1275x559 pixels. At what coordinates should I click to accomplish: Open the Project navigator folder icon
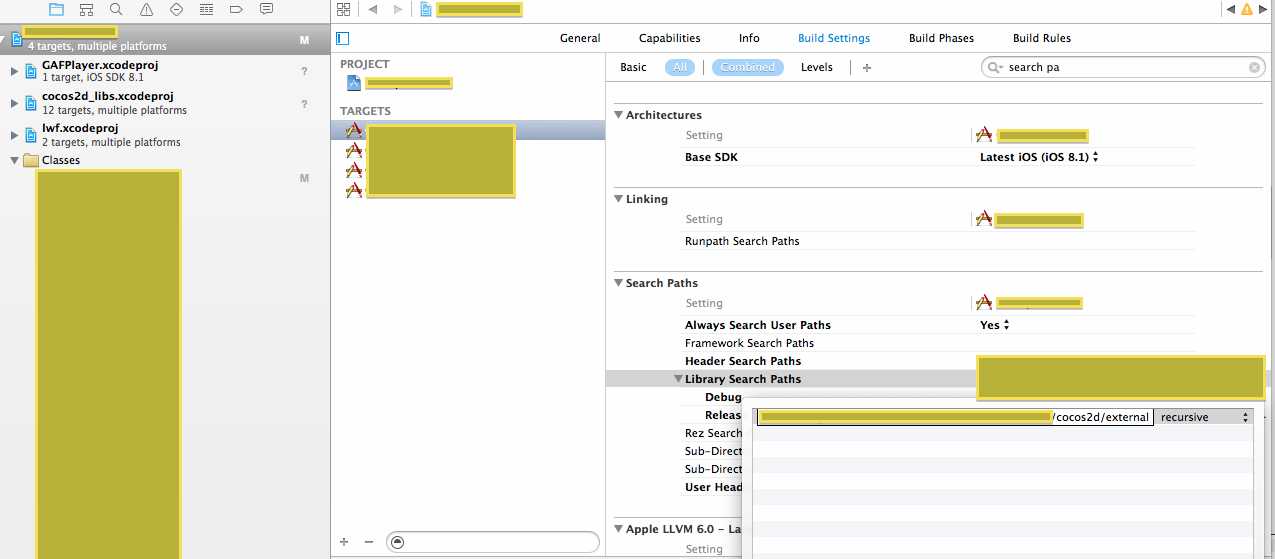(x=56, y=9)
